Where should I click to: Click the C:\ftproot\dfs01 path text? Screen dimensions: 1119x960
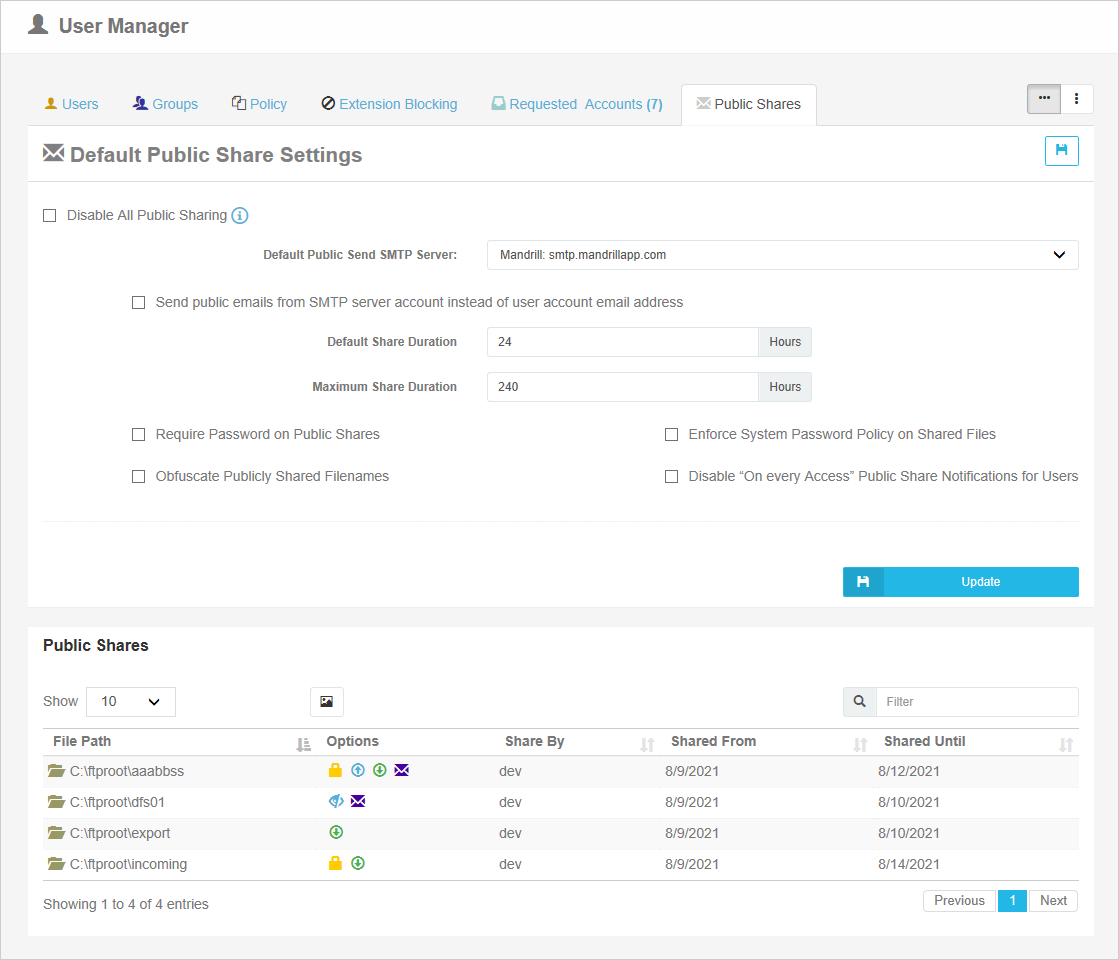pos(117,802)
